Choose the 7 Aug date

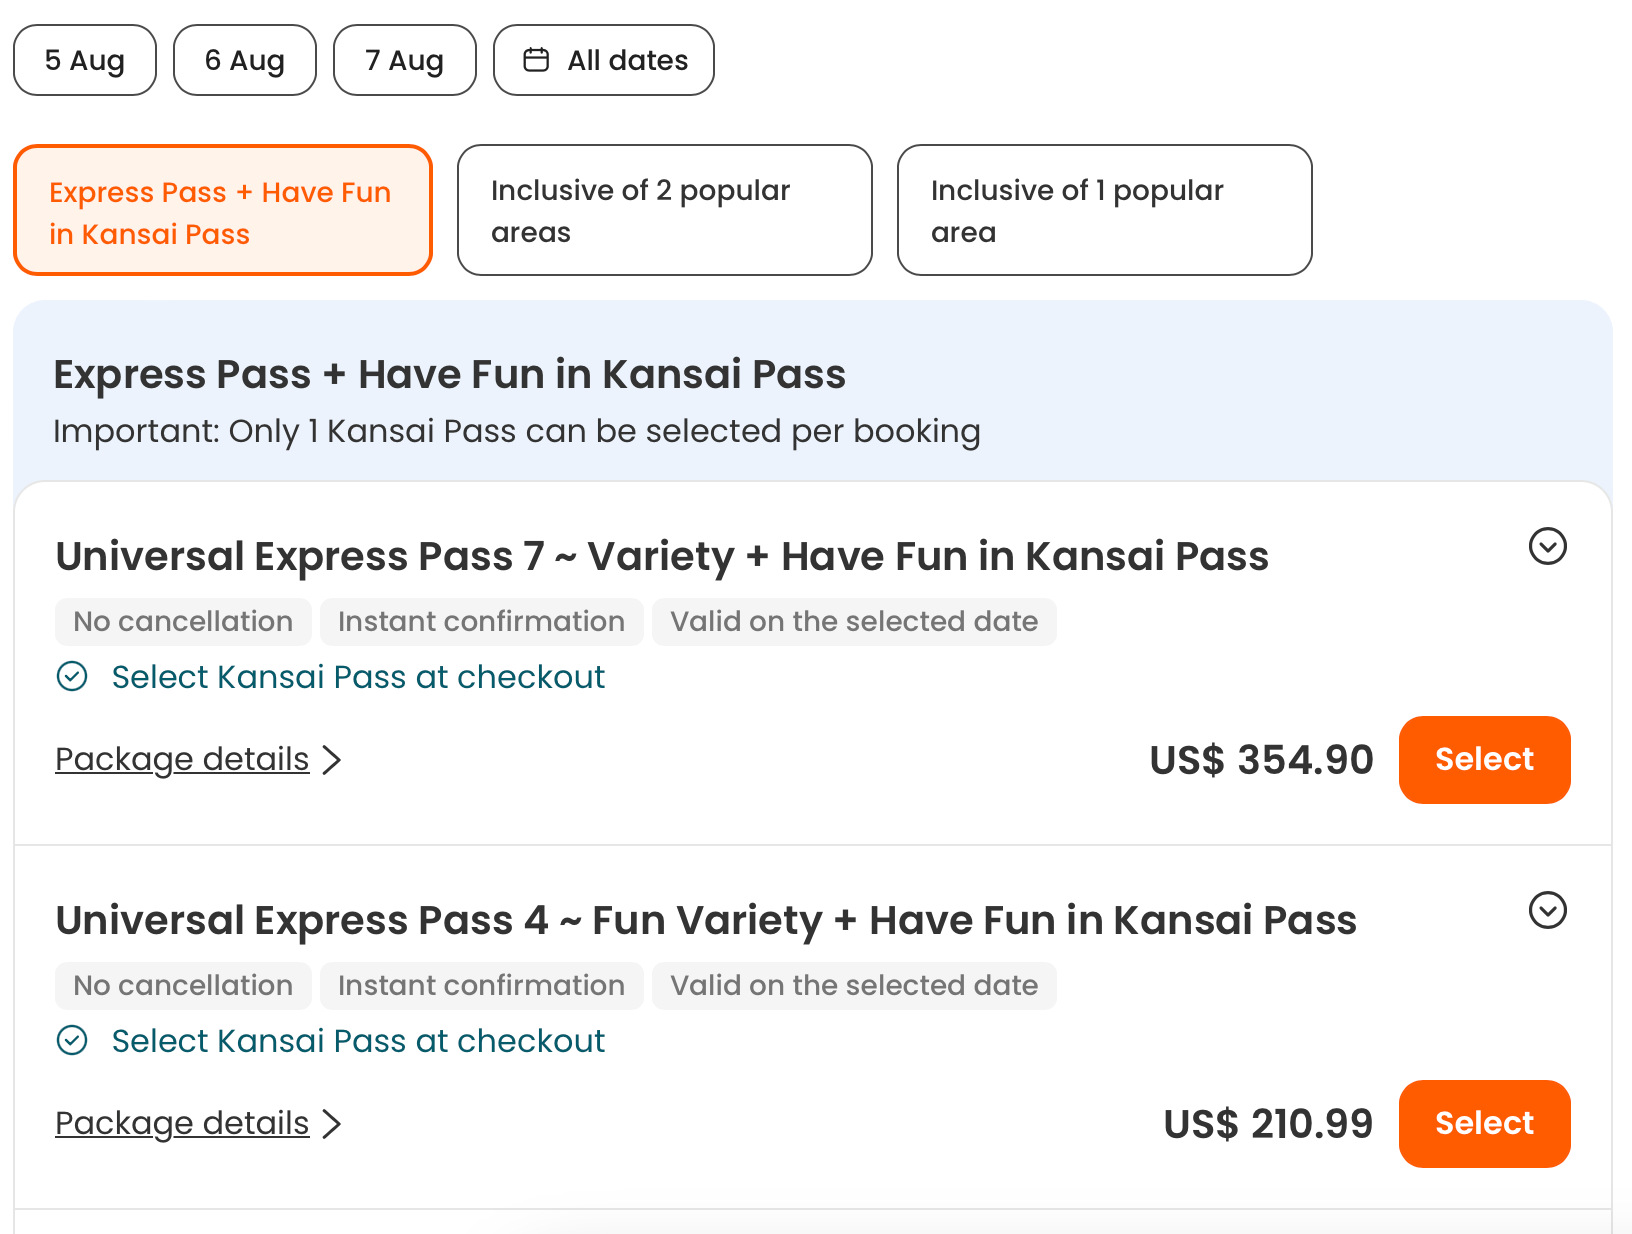[405, 60]
